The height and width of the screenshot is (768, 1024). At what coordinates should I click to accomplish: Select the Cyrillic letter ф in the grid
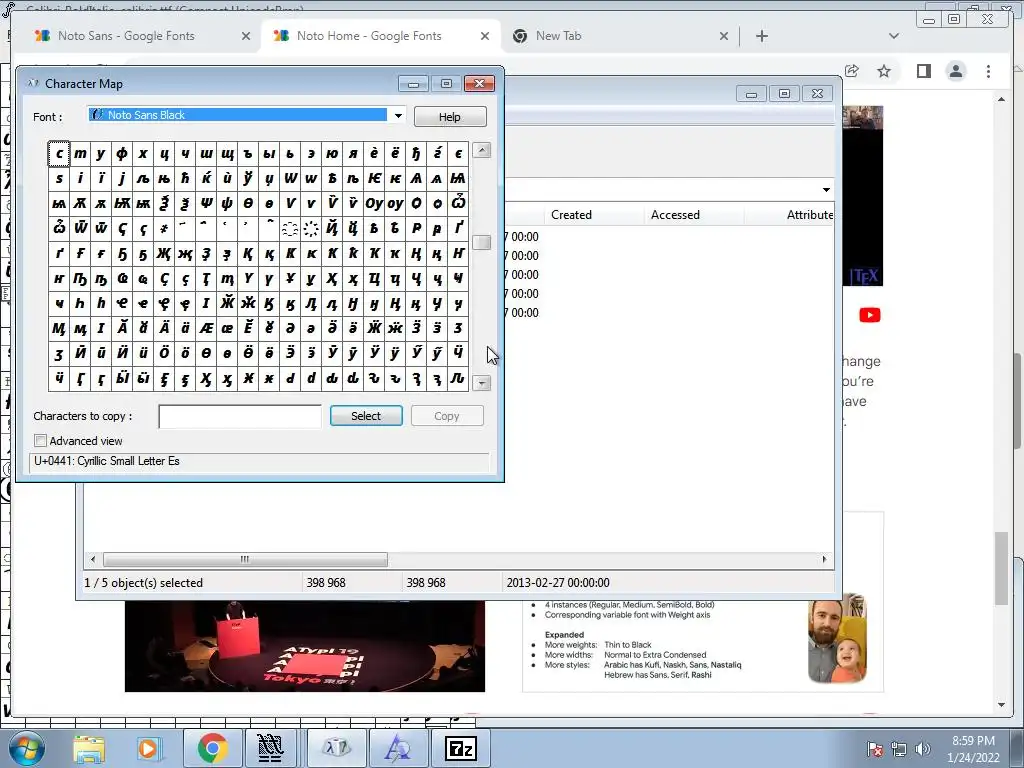coord(121,153)
